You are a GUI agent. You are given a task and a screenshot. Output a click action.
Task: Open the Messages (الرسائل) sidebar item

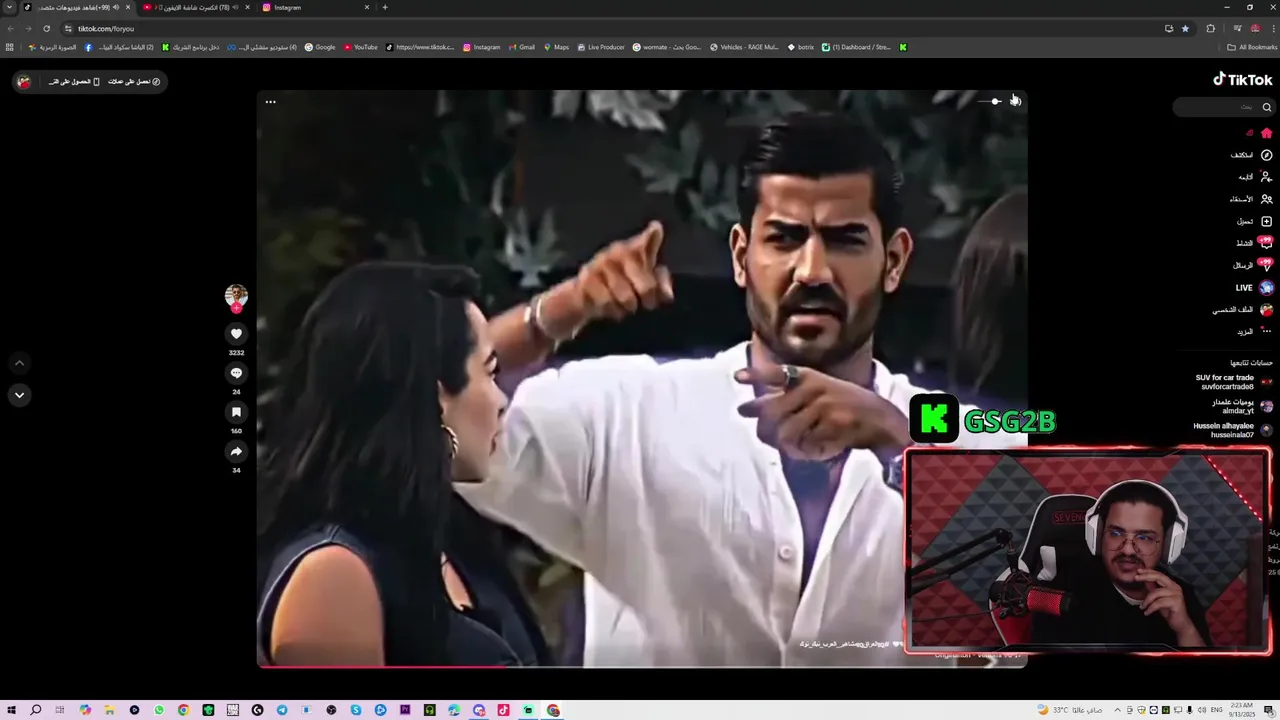click(x=1252, y=265)
